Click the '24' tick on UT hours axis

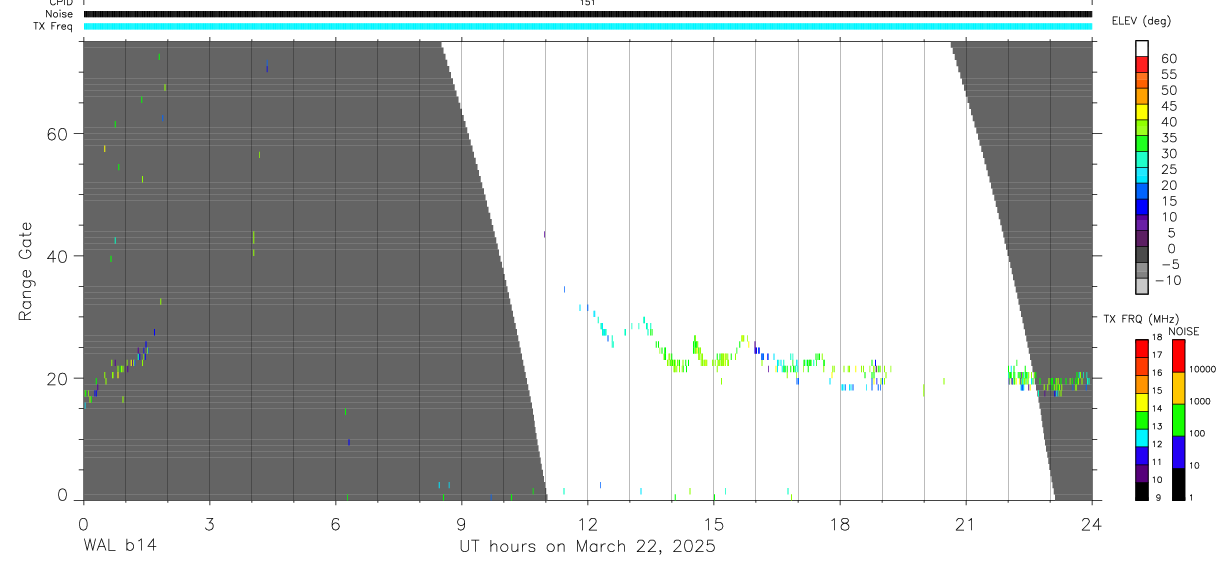pyautogui.click(x=1092, y=523)
